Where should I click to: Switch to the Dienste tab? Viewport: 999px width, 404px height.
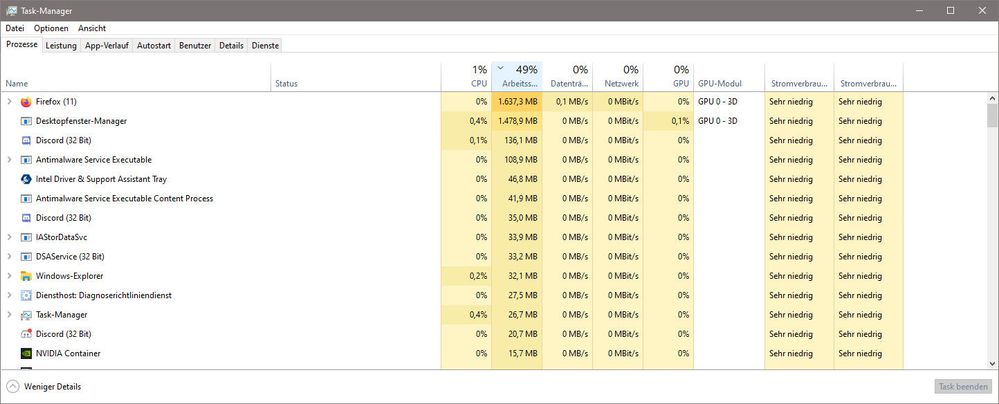pos(265,46)
